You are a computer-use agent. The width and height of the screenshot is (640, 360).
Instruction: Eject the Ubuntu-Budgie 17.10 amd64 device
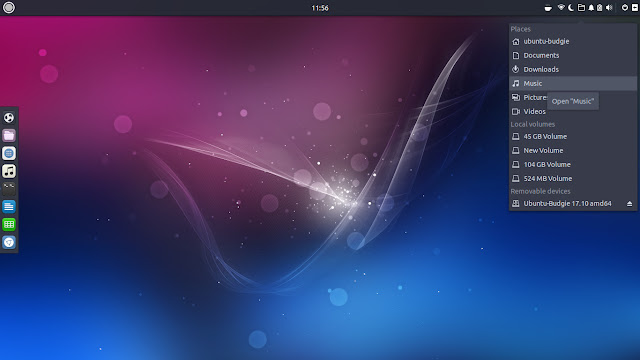point(629,204)
